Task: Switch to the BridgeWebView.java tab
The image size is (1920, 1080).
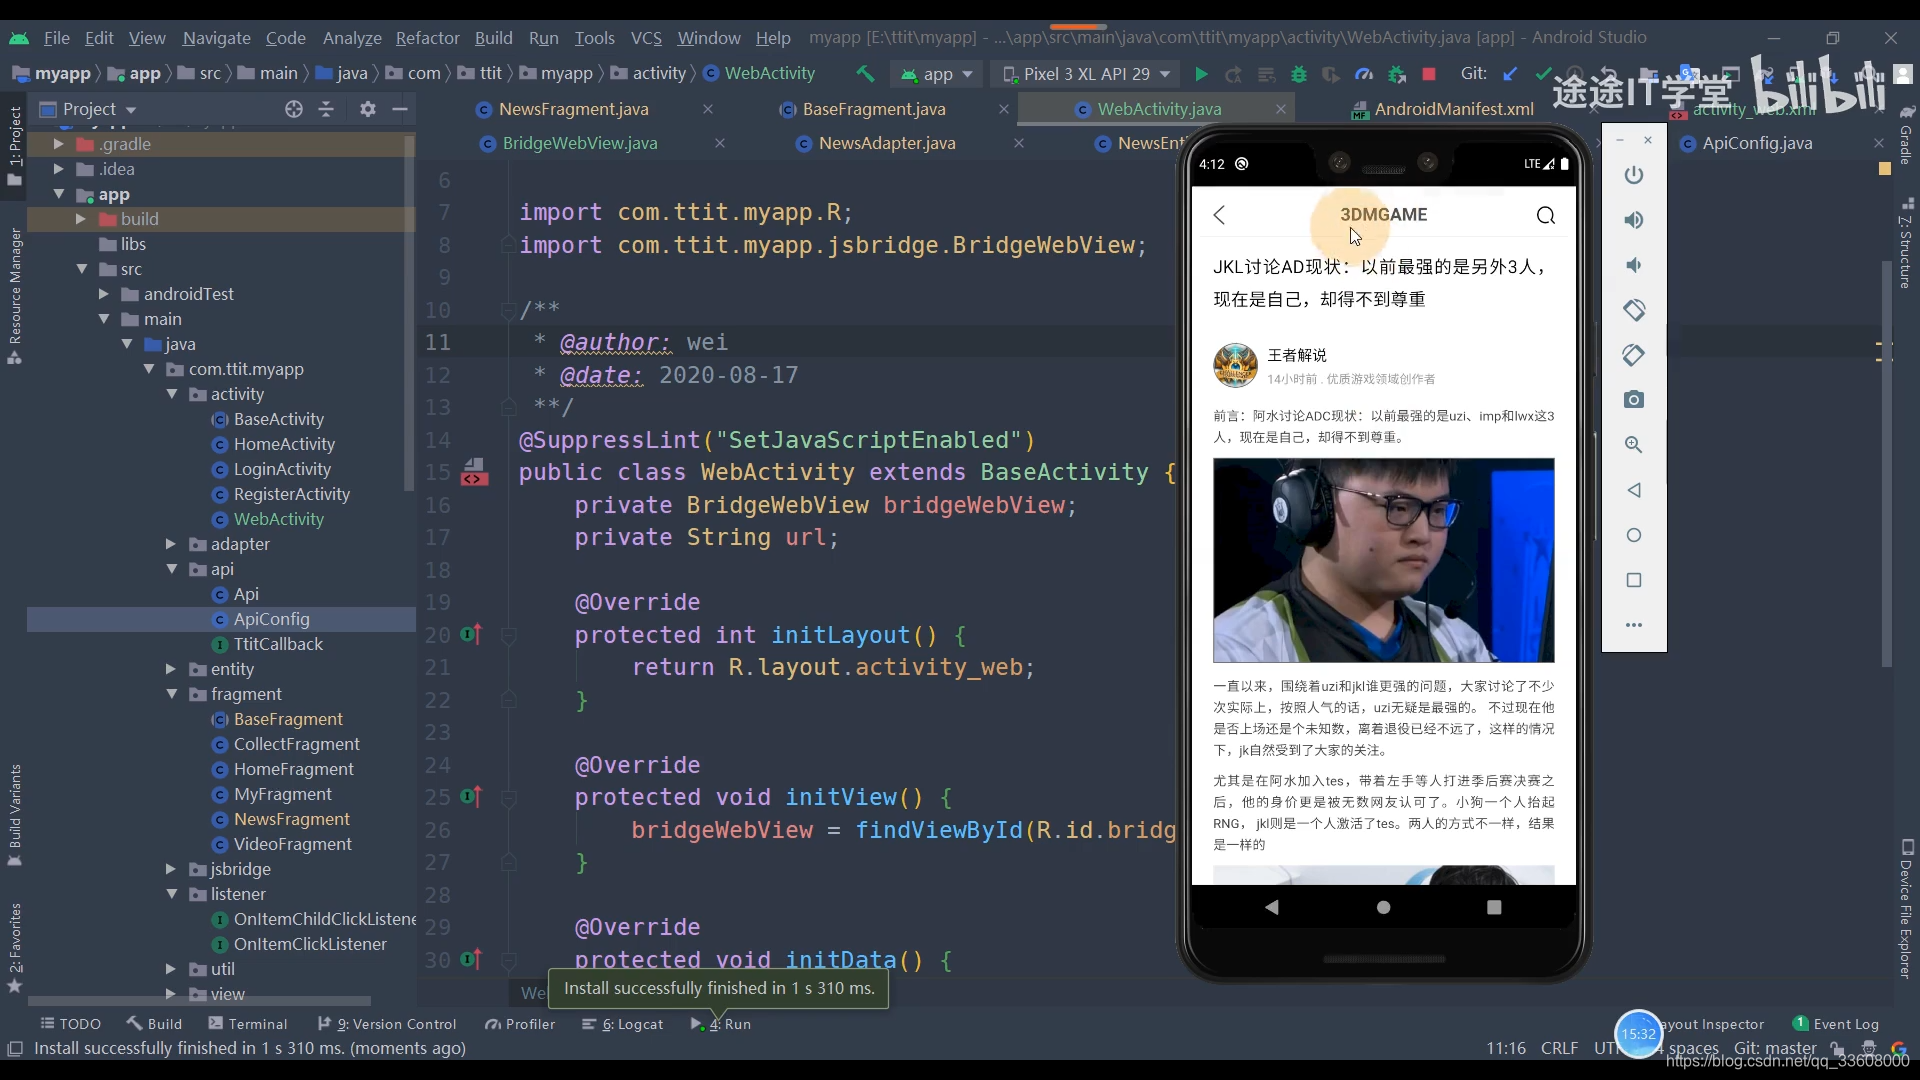Action: click(580, 143)
